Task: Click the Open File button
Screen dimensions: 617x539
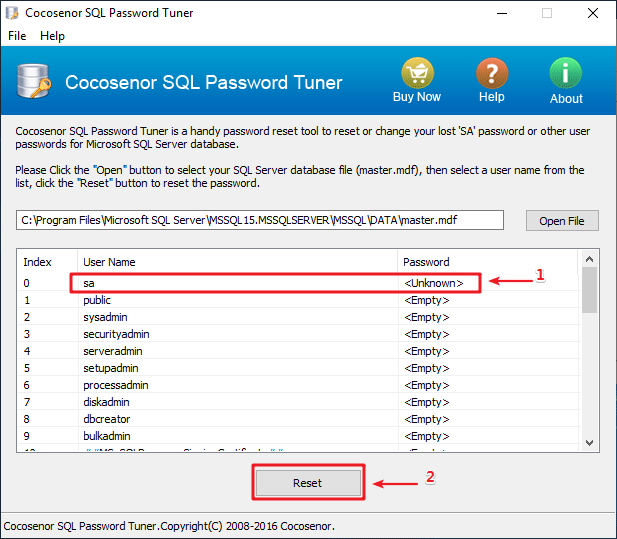Action: (562, 221)
